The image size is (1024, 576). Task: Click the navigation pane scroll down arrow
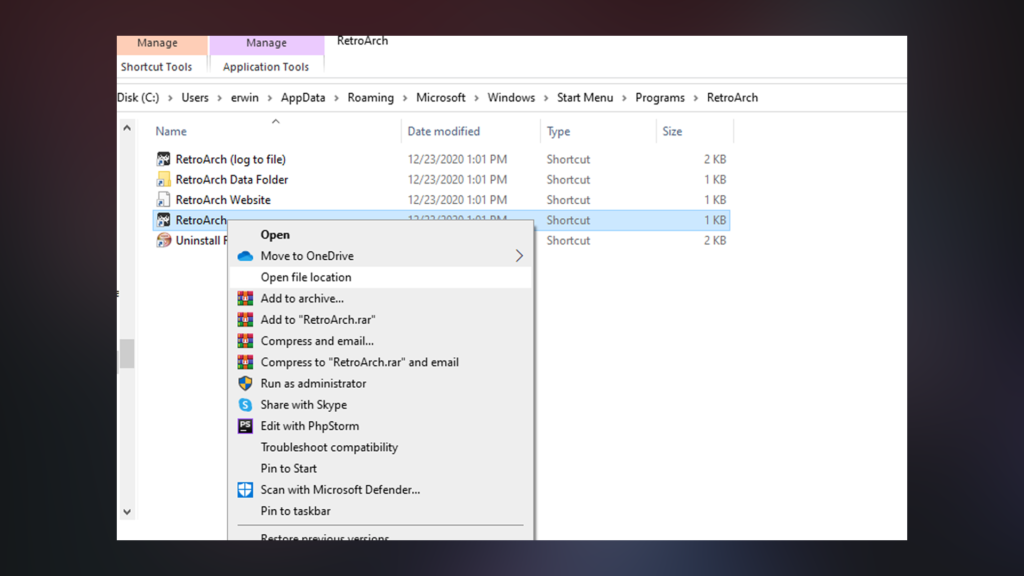tap(127, 512)
